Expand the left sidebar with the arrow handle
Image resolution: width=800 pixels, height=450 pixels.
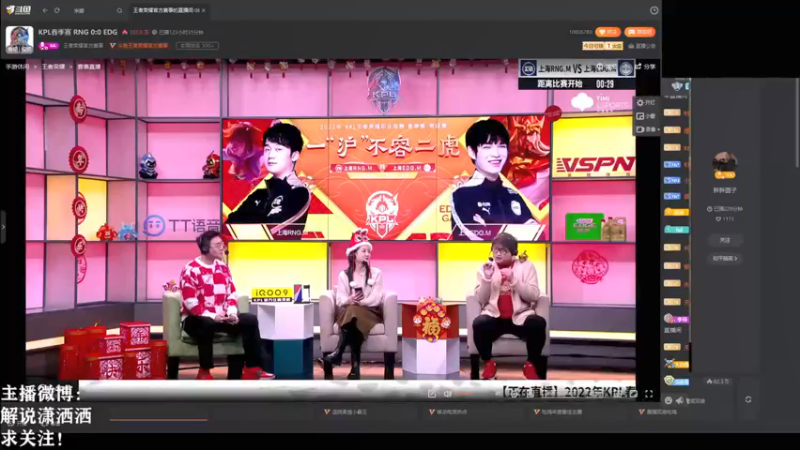(x=3, y=226)
